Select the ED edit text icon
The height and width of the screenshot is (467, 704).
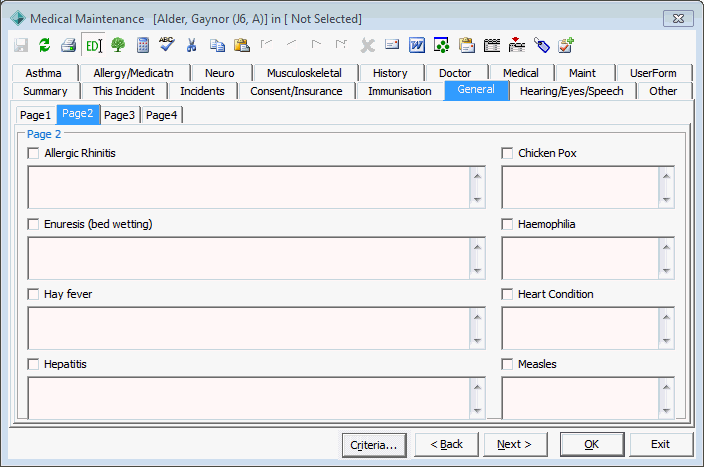pos(93,45)
